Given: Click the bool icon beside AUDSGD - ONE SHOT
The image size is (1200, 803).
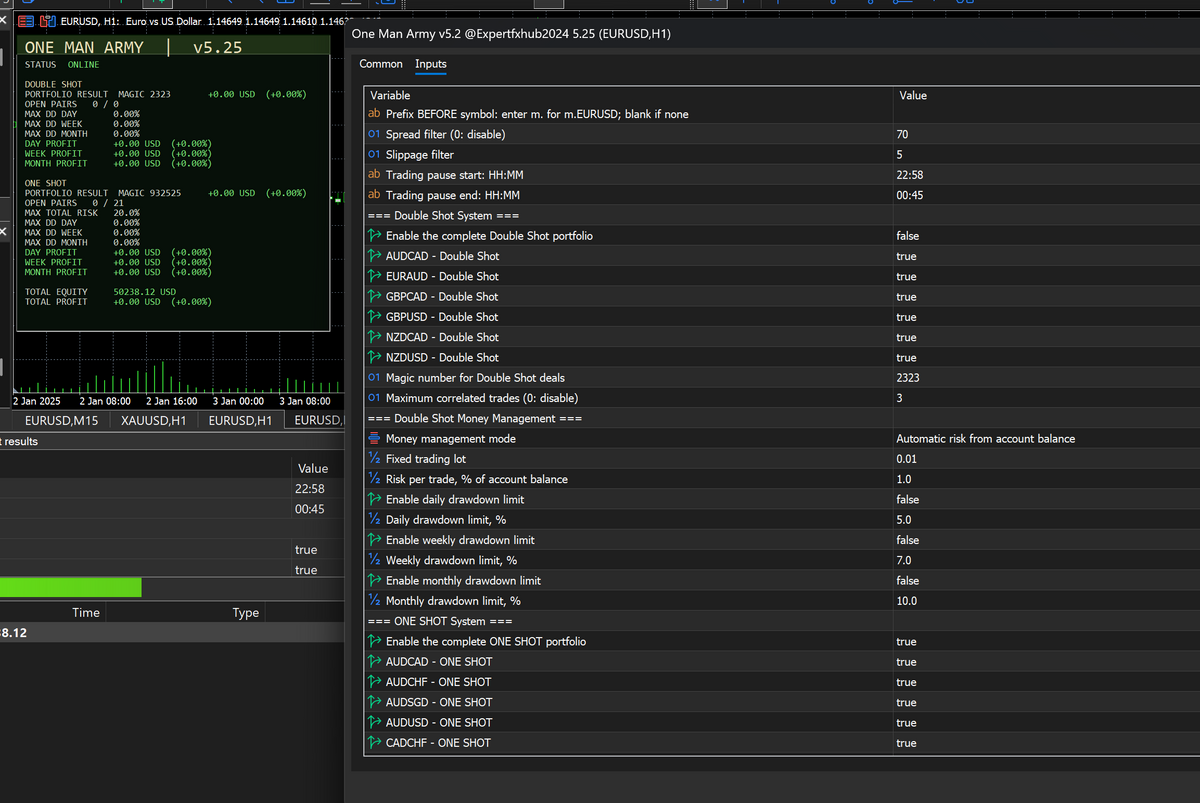Looking at the screenshot, I should click(x=375, y=702).
